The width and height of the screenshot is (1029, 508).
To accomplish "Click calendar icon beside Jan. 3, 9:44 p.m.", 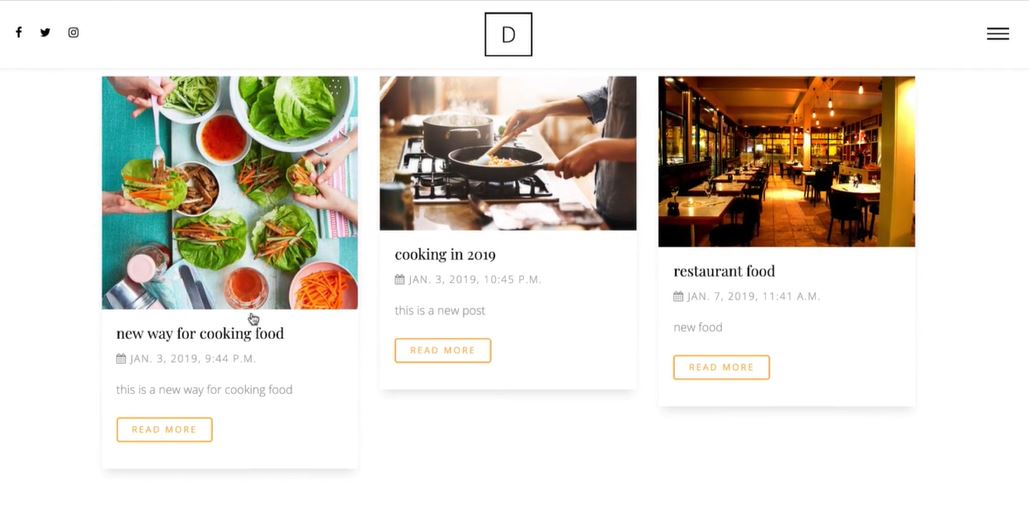I will click(x=121, y=358).
